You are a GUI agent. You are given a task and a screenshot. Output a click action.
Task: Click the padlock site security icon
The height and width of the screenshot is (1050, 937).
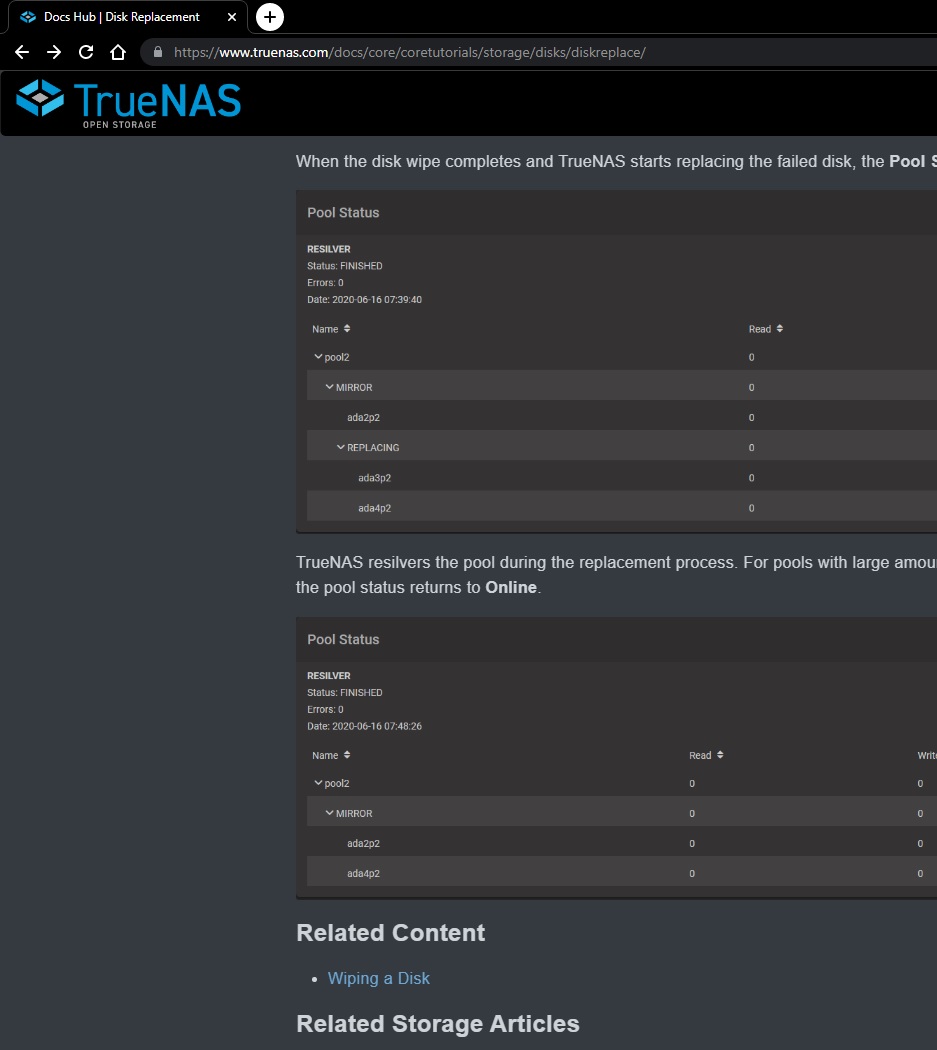pyautogui.click(x=157, y=52)
